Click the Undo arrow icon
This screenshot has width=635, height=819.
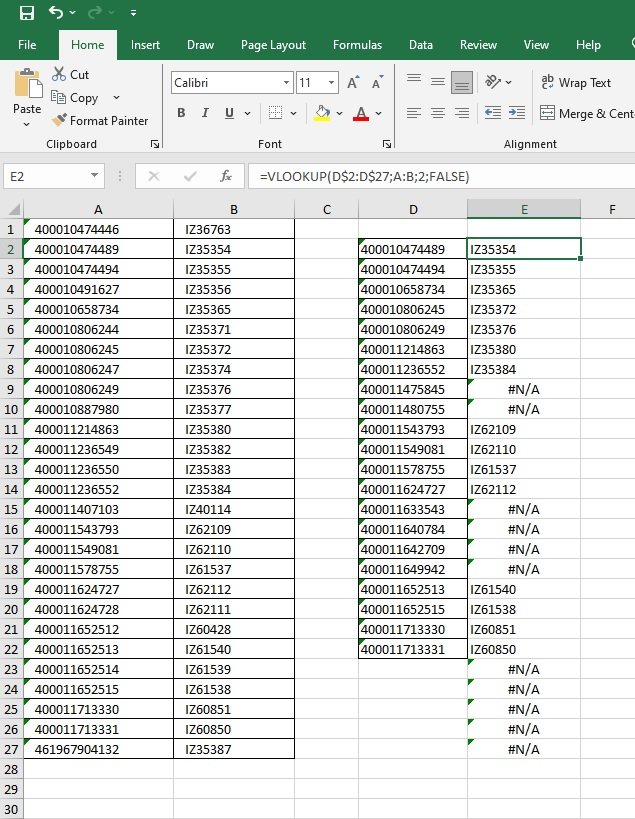pos(56,12)
